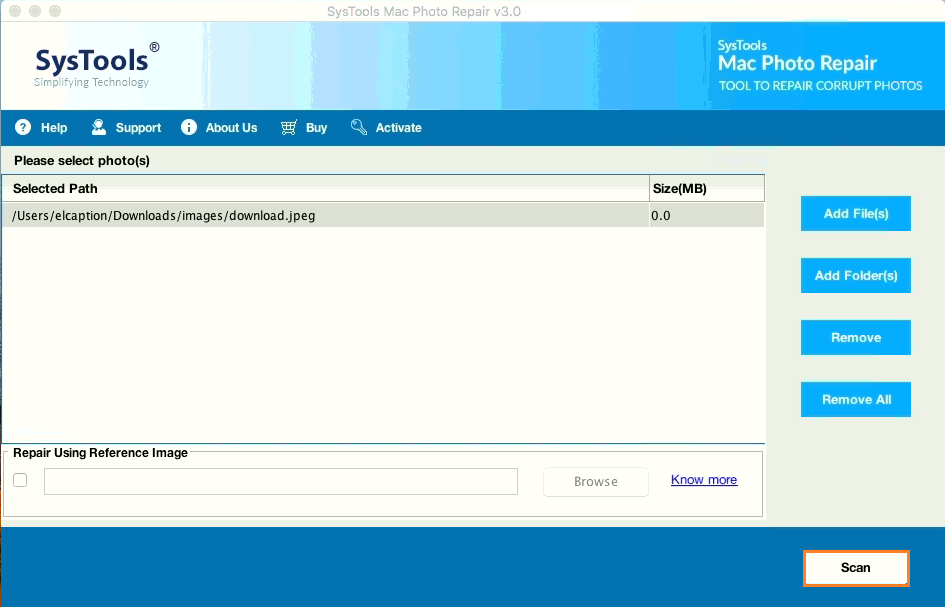Start the Scan button
The image size is (945, 607).
click(x=856, y=568)
